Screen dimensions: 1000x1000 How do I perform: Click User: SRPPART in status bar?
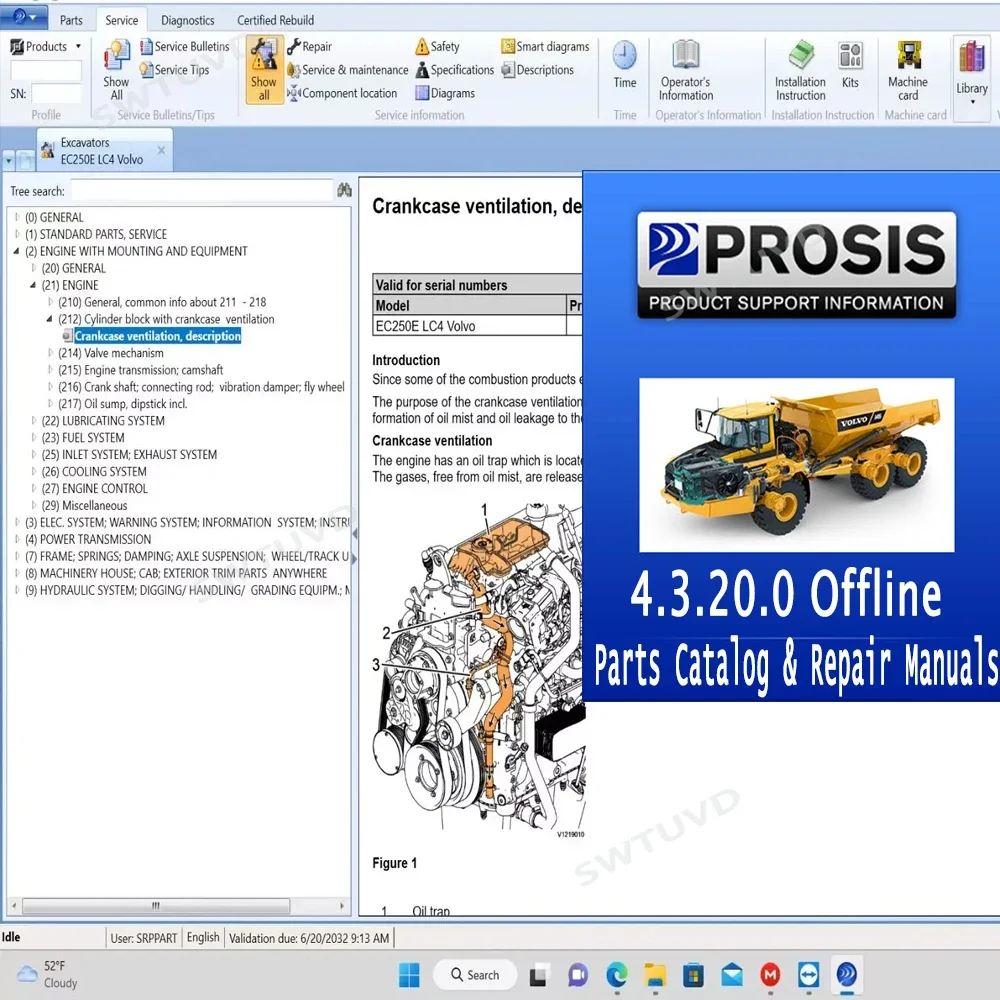[x=143, y=938]
